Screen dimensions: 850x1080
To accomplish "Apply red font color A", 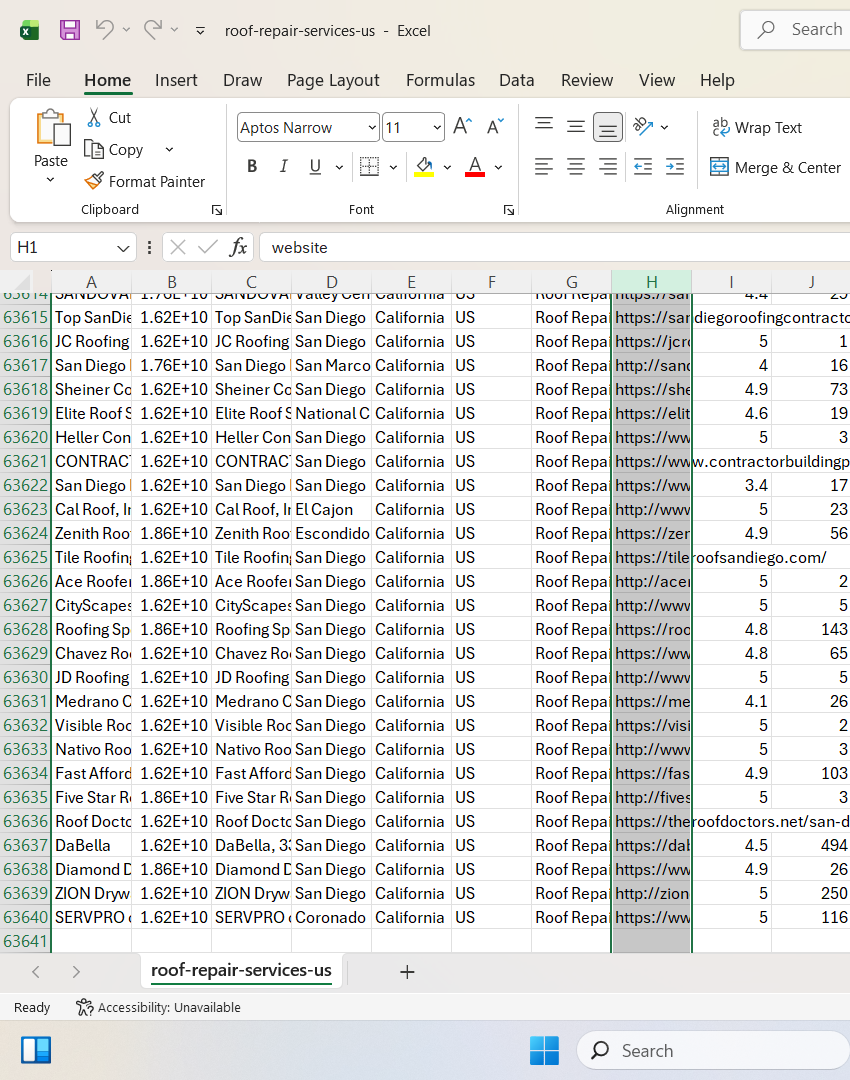I will (475, 166).
